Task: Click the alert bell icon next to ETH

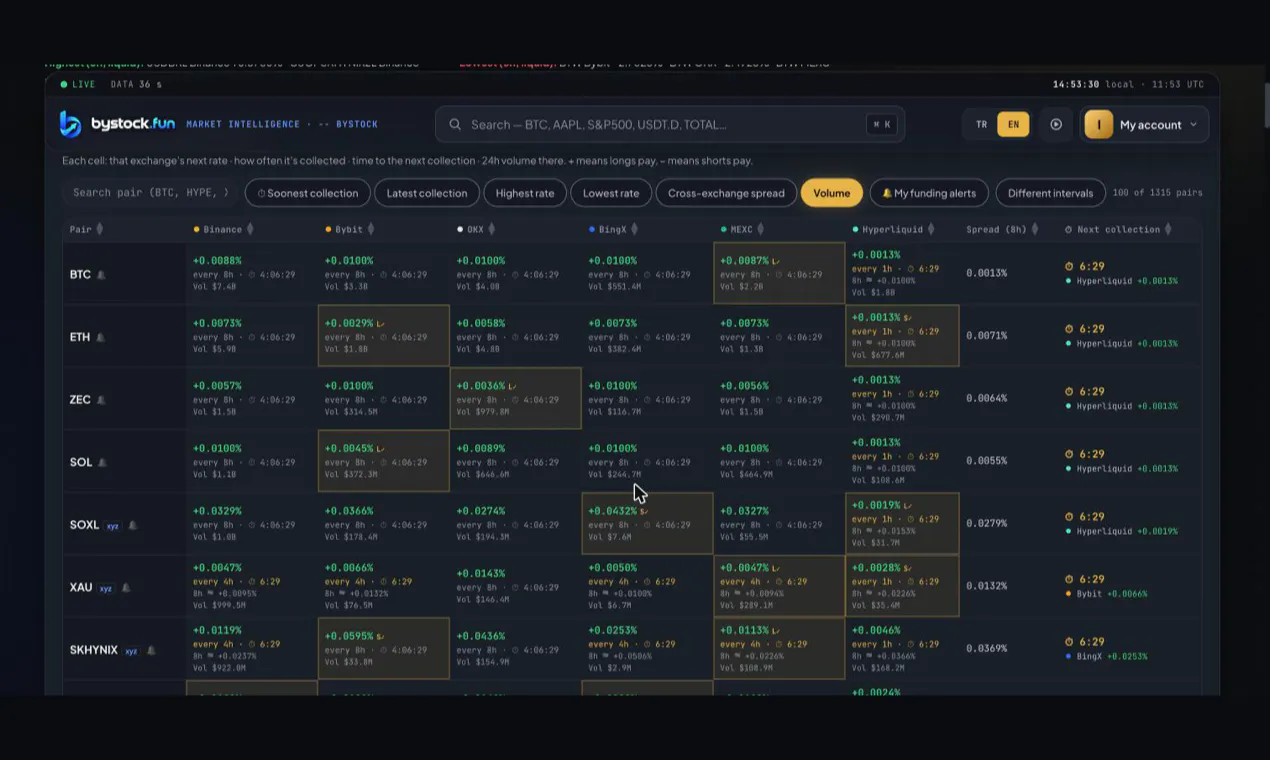Action: pyautogui.click(x=101, y=337)
